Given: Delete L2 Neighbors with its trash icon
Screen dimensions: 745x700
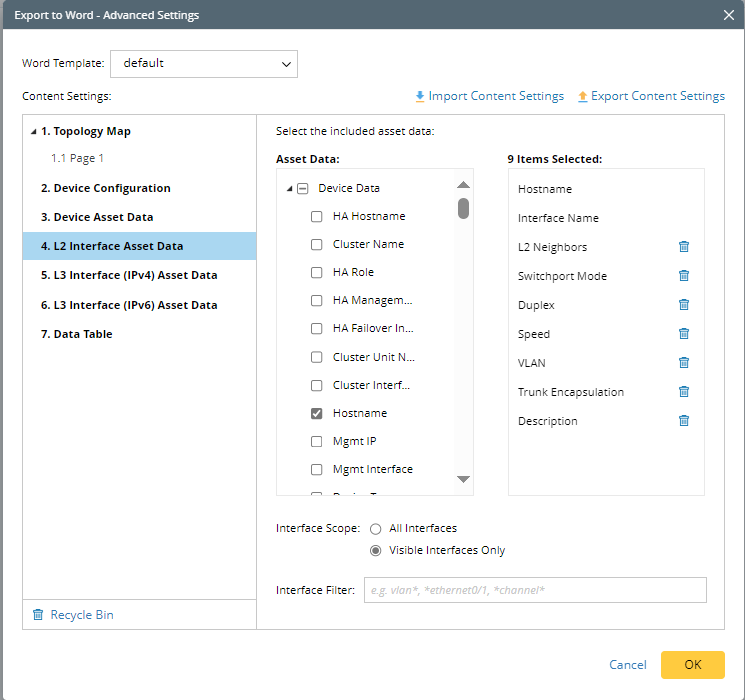Looking at the screenshot, I should point(684,247).
